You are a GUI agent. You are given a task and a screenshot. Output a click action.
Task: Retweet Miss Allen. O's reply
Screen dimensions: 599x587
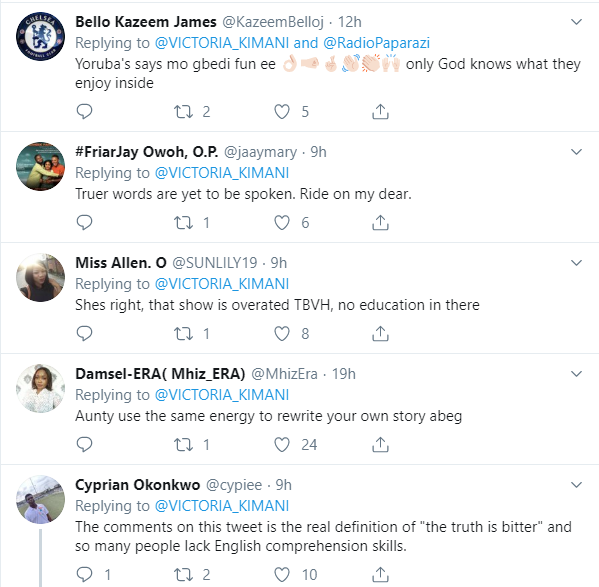184,333
